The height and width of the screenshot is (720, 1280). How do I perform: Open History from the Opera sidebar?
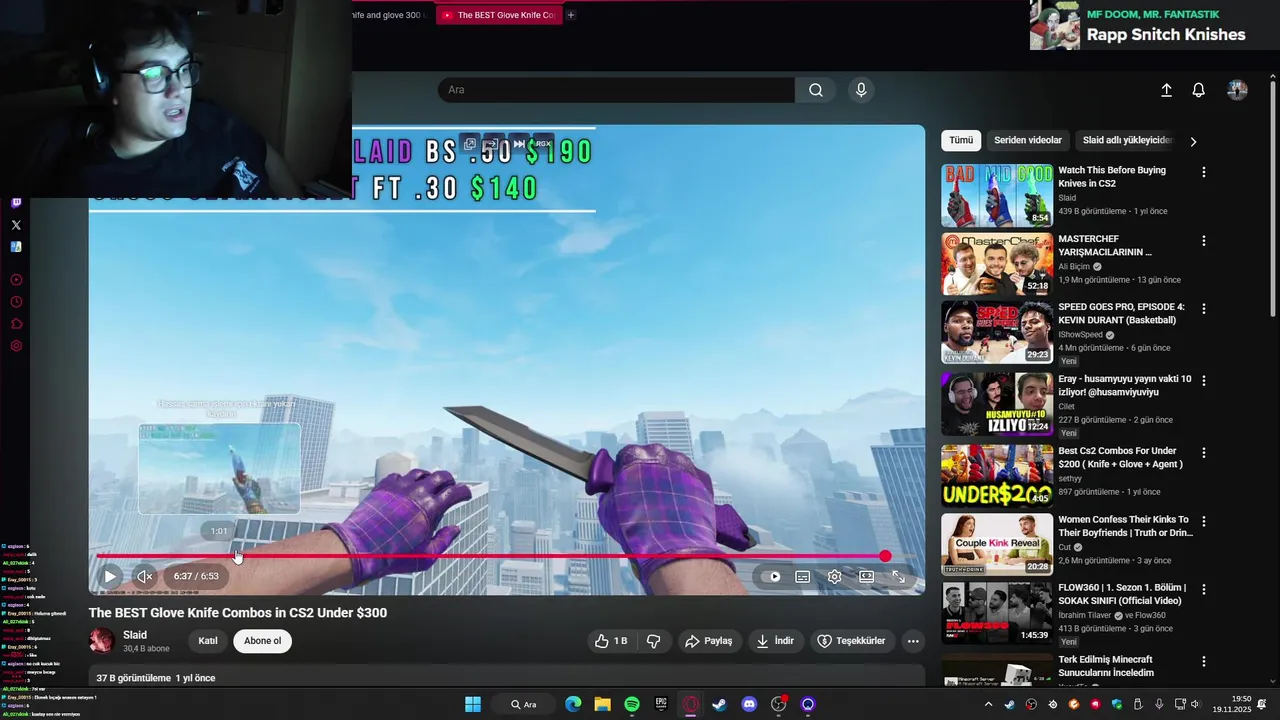16,302
